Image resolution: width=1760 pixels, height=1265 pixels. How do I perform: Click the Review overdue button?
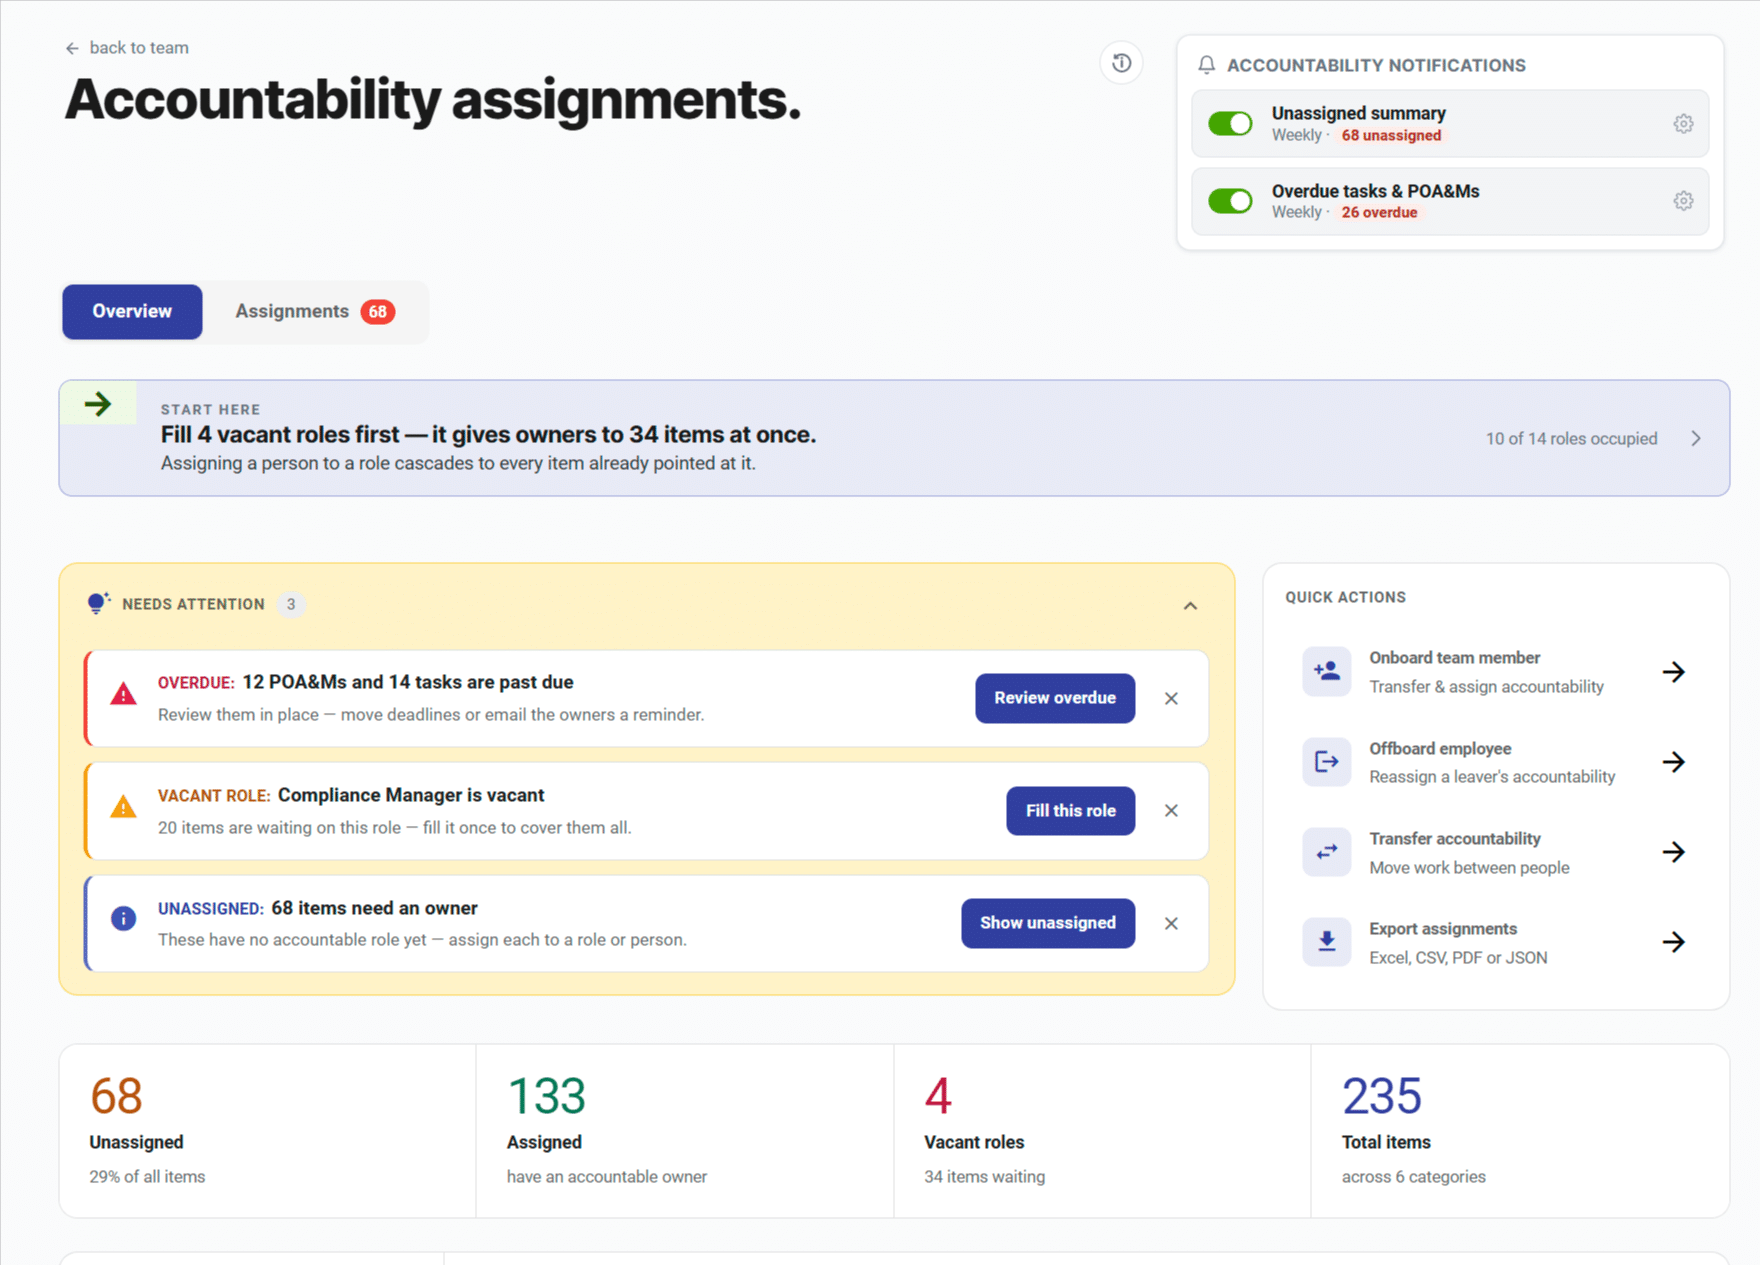(1055, 698)
